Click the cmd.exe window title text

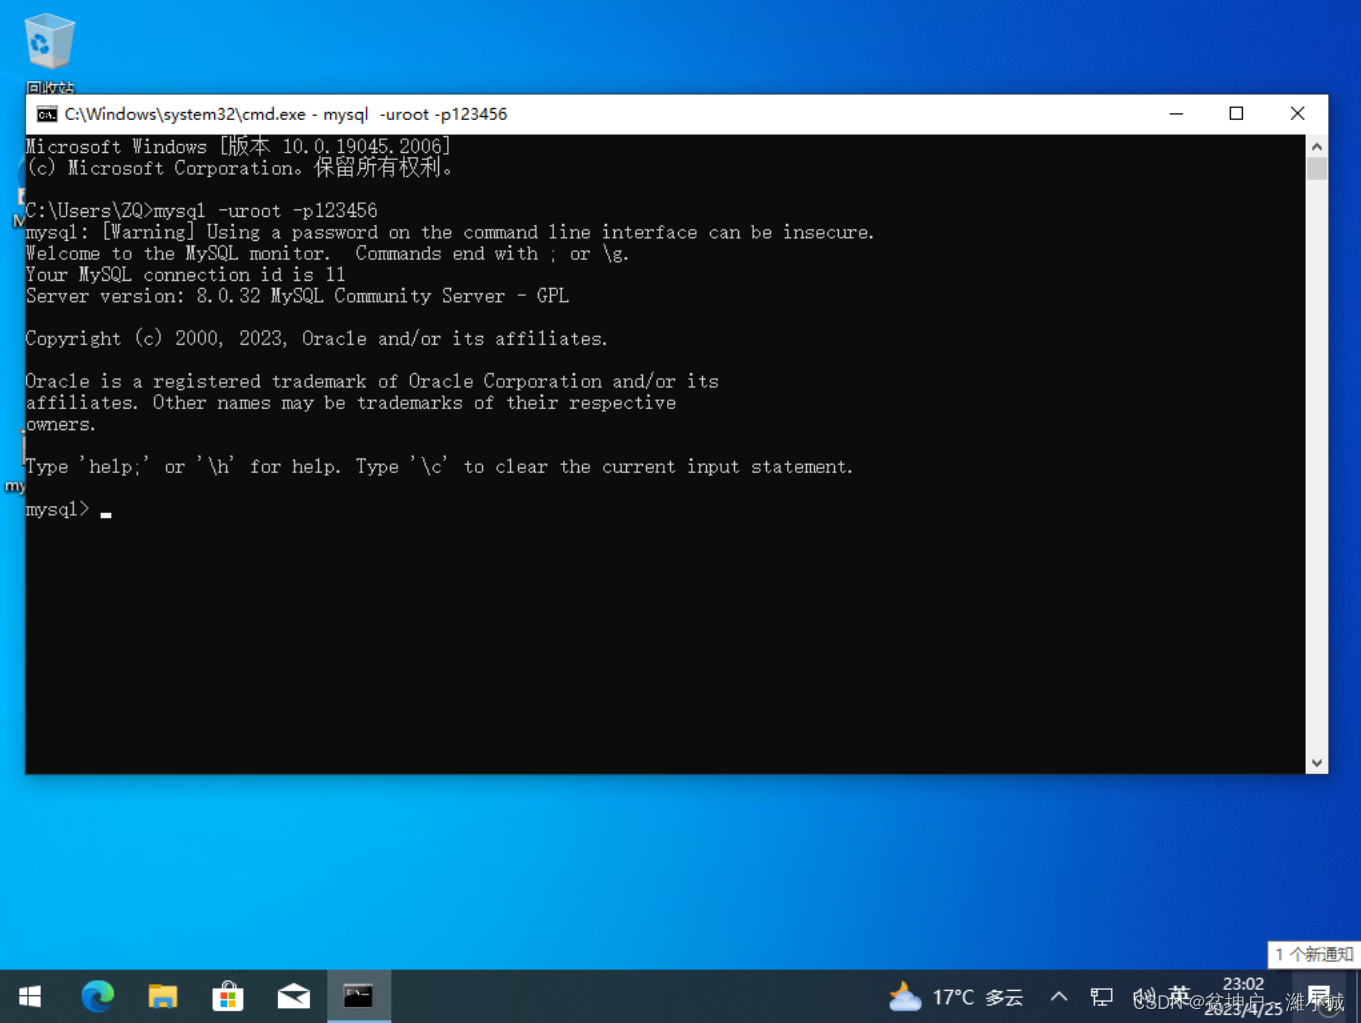[286, 114]
